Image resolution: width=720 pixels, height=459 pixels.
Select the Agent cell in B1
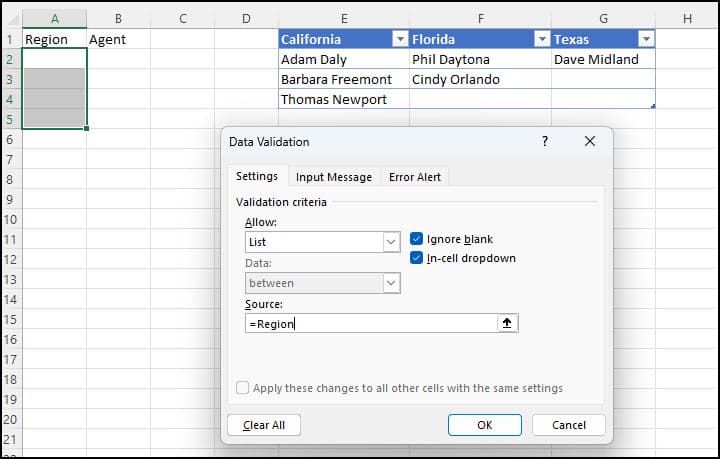[x=118, y=39]
